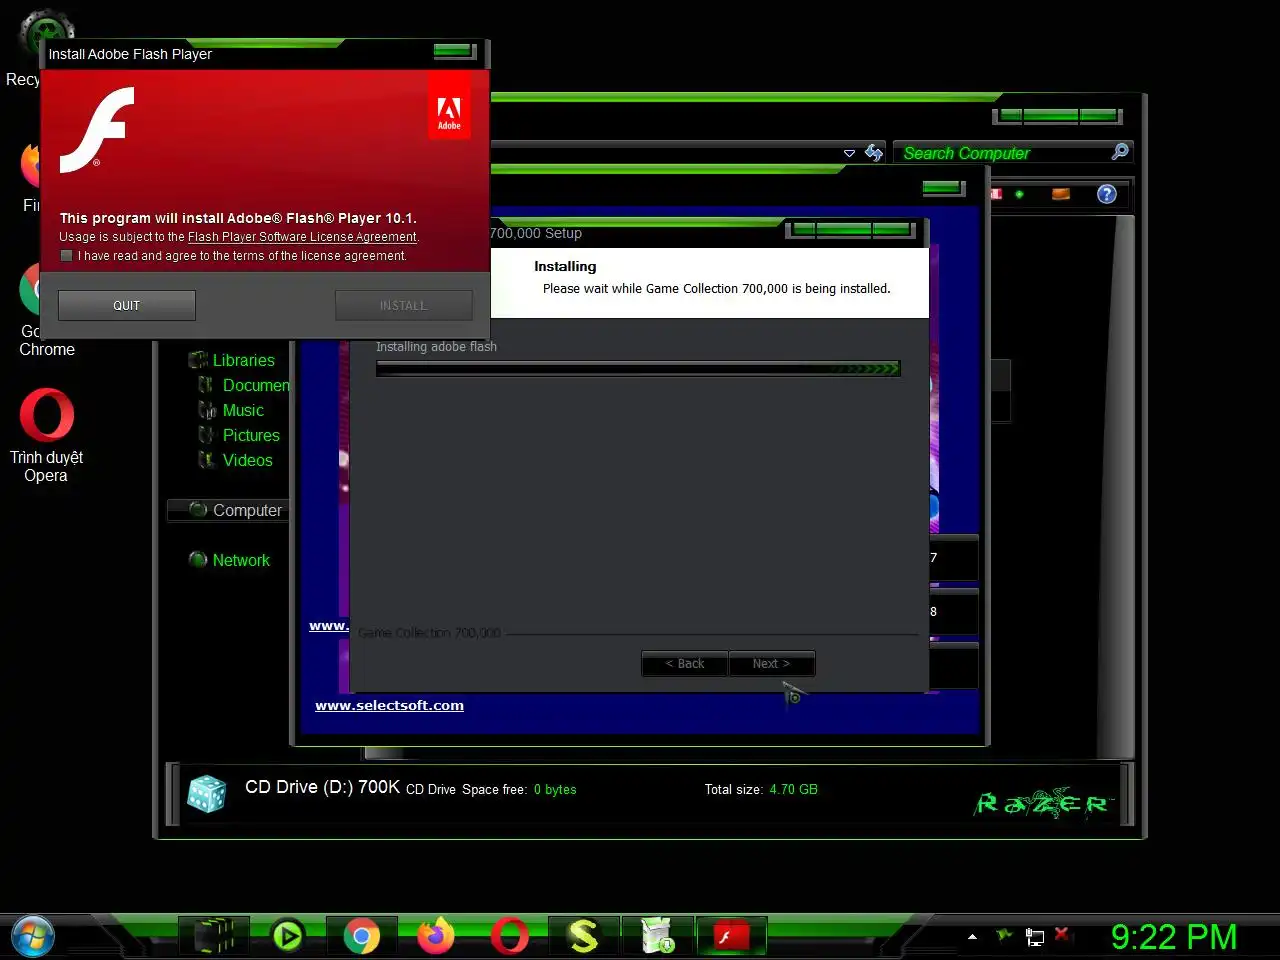The image size is (1280, 960).
Task: Select Computer in the navigation pane
Action: click(x=247, y=510)
